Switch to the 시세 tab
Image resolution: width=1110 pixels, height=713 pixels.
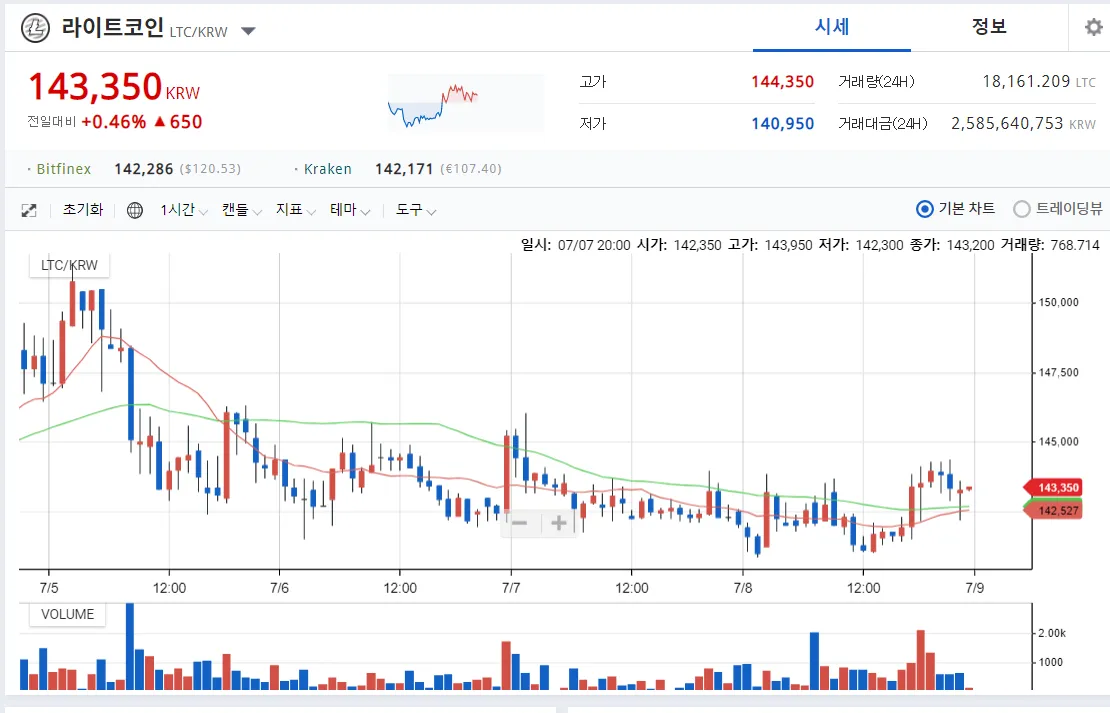tap(831, 27)
